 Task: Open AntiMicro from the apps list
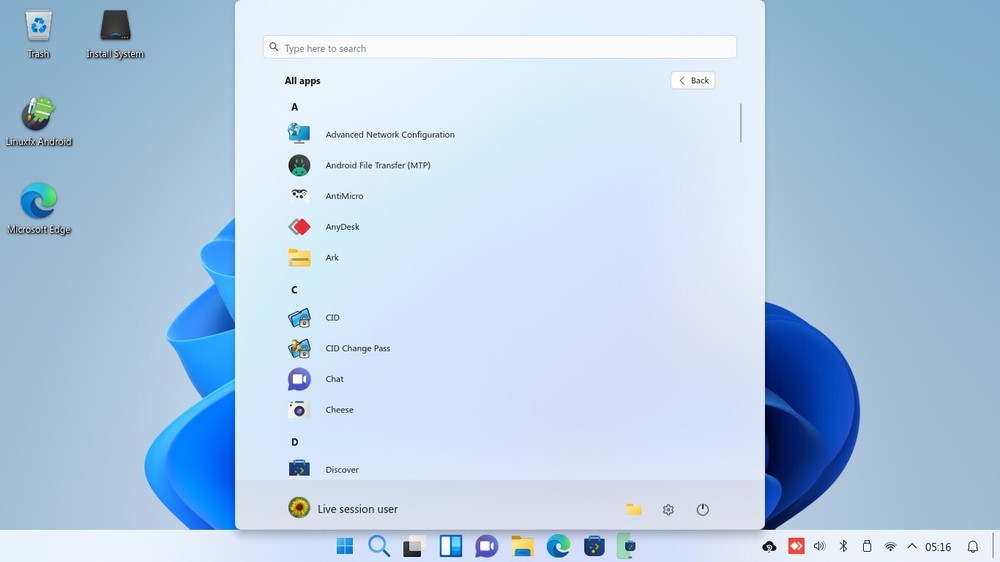344,196
